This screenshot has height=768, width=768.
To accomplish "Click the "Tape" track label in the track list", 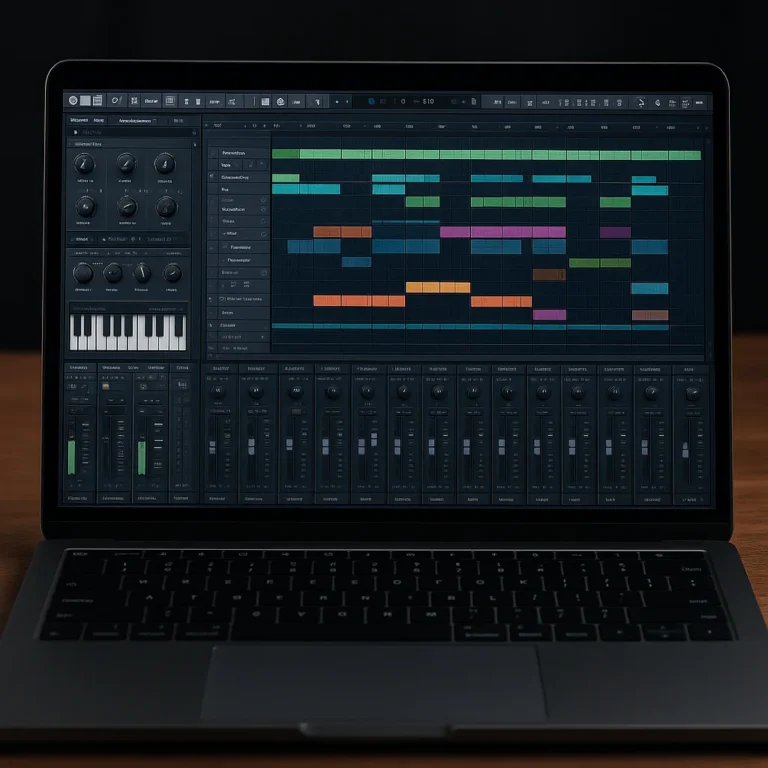I will [226, 165].
